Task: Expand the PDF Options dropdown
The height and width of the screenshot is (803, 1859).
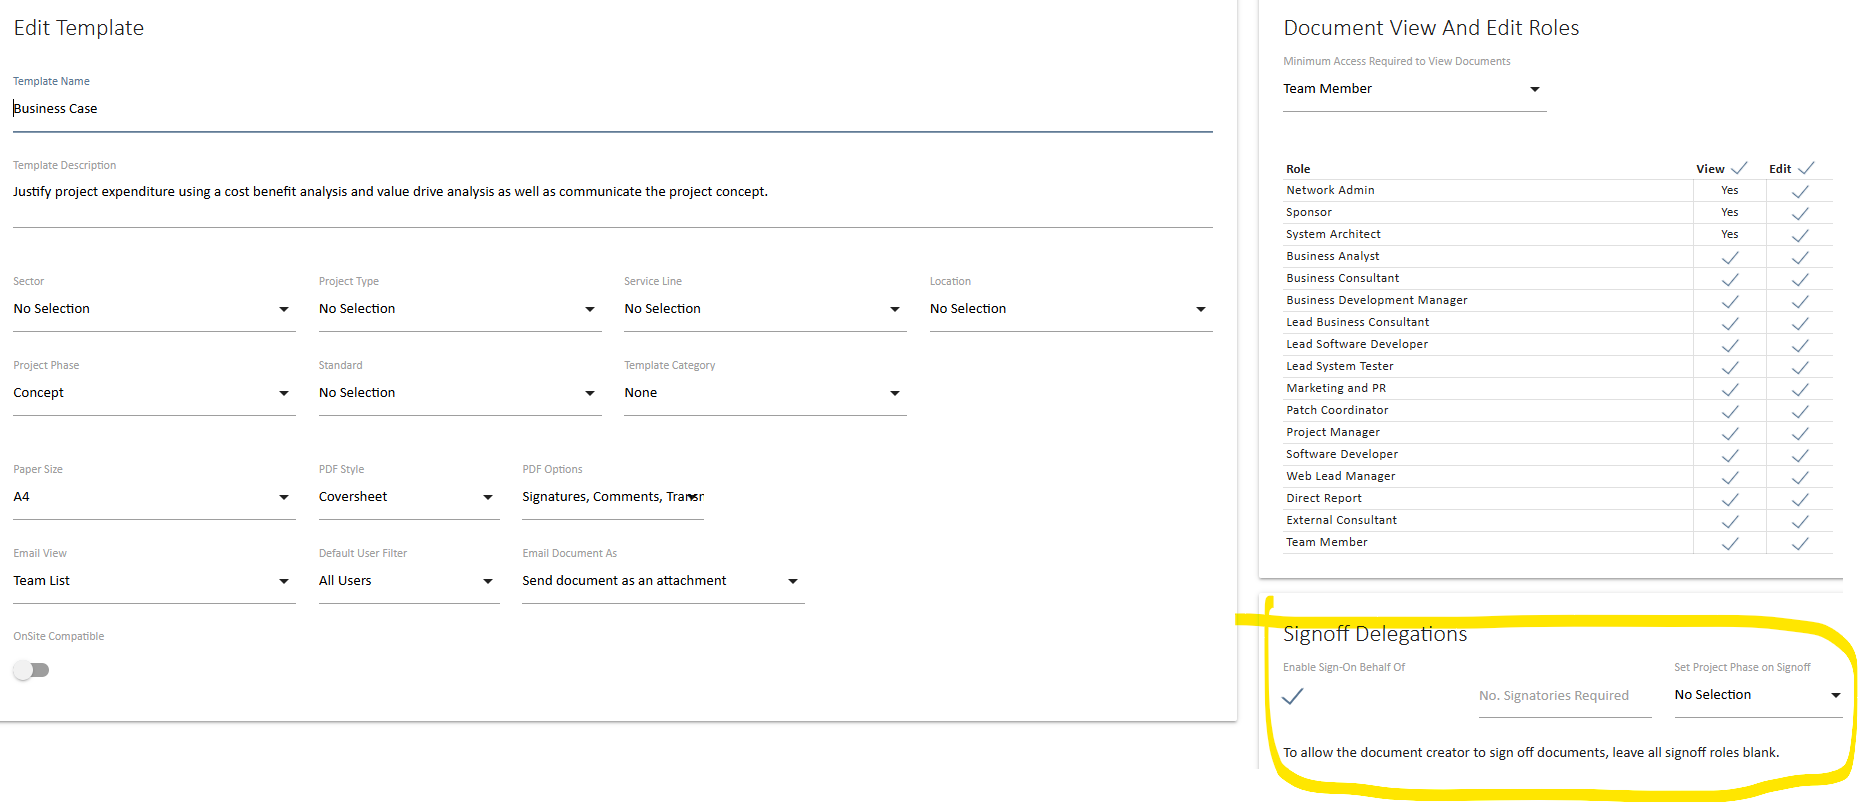Action: [x=613, y=497]
